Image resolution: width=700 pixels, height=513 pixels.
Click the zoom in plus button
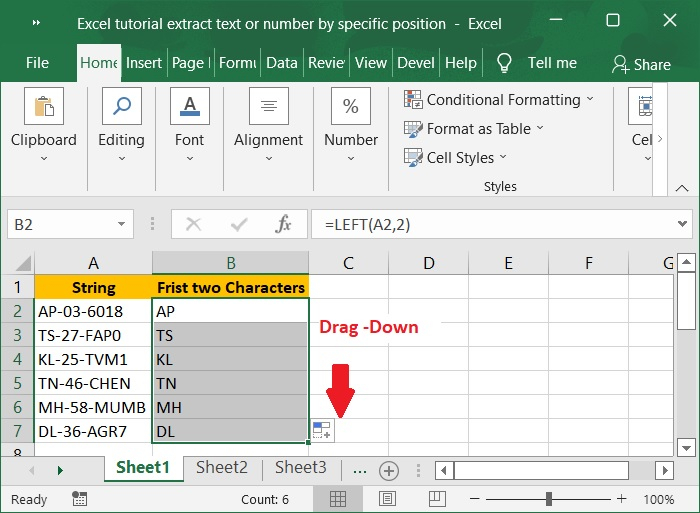tap(621, 499)
